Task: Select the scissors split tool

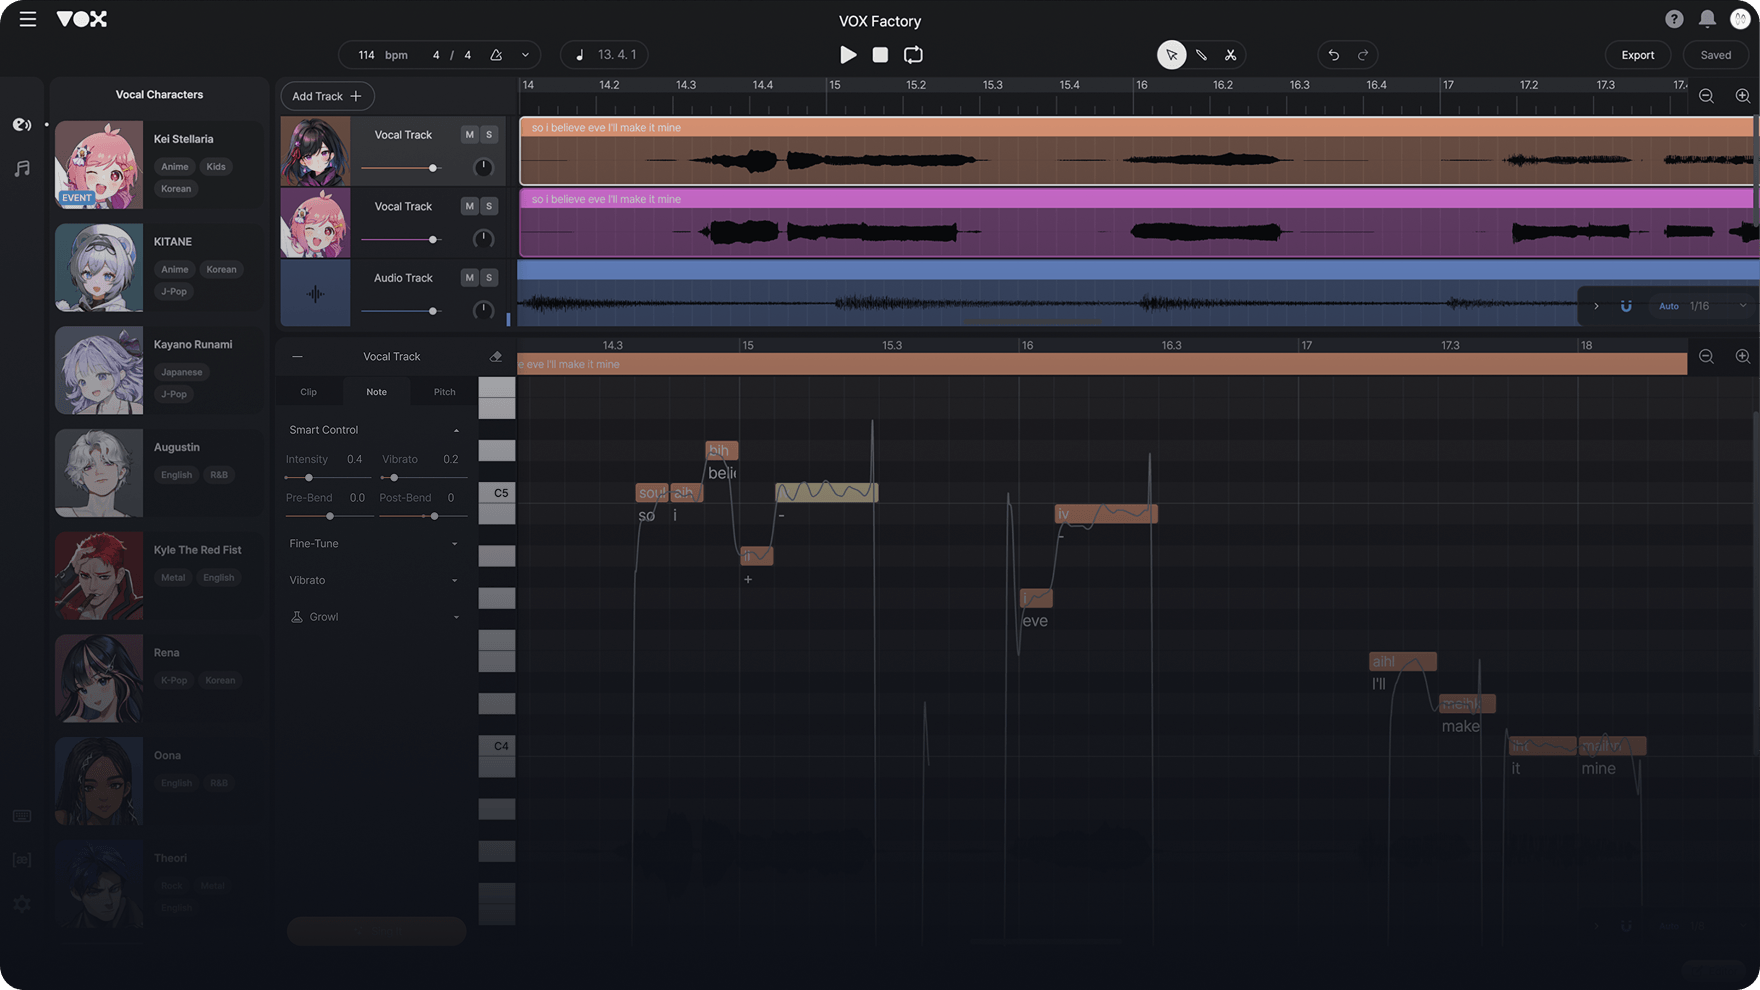Action: pyautogui.click(x=1230, y=55)
